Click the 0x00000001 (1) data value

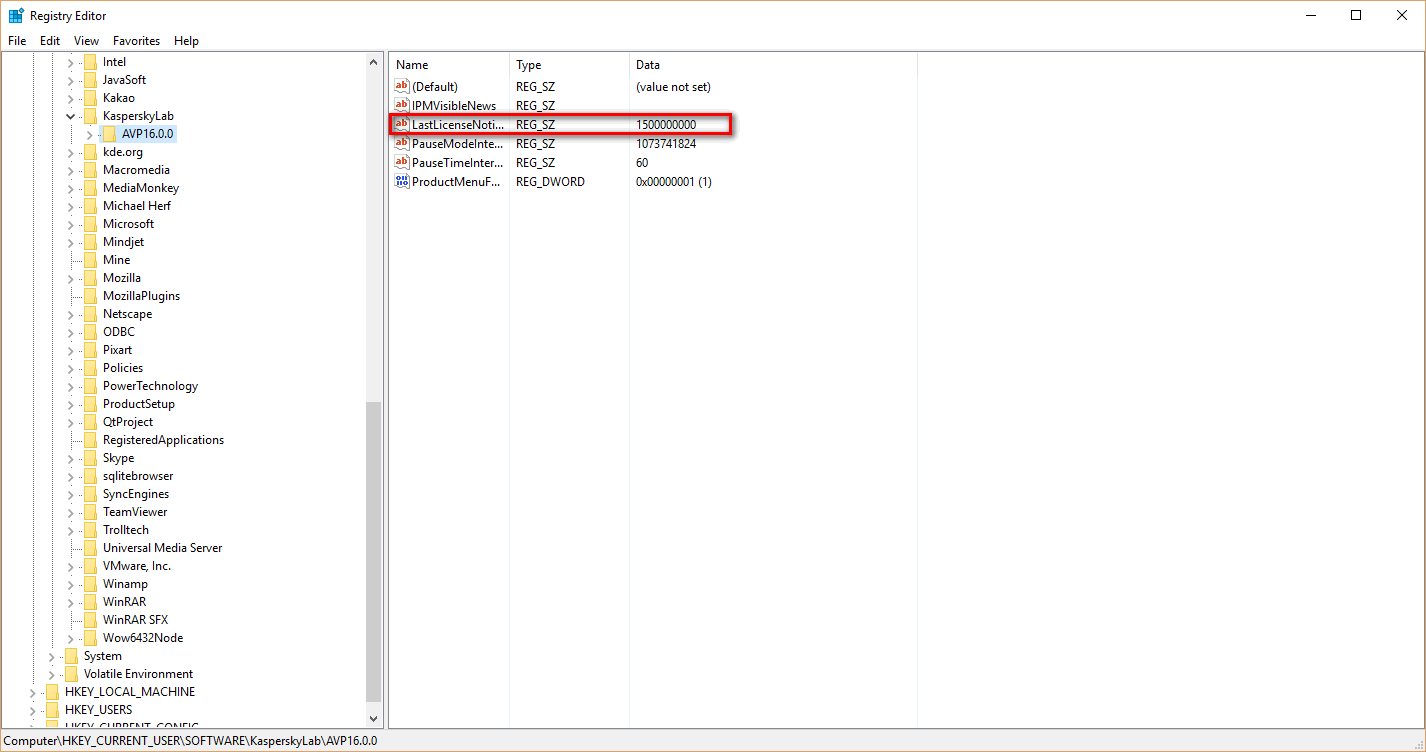tap(674, 182)
